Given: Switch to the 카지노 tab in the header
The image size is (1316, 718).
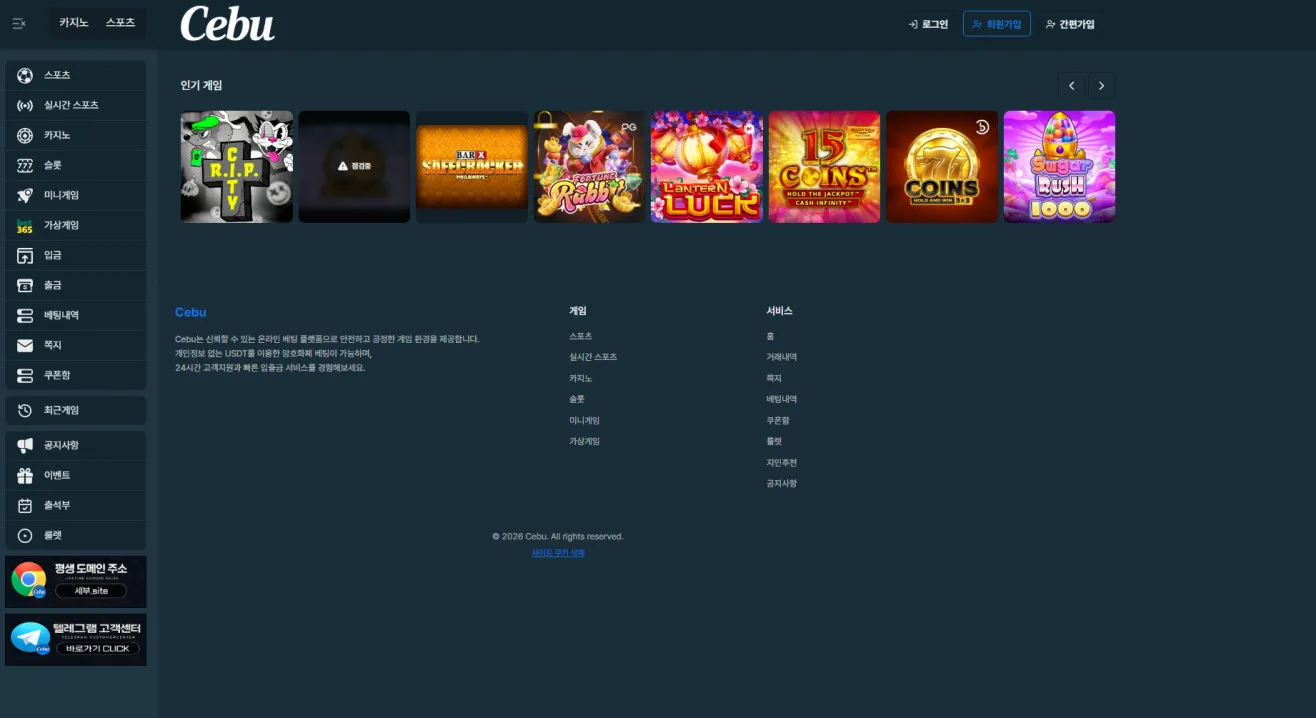Looking at the screenshot, I should pos(74,23).
